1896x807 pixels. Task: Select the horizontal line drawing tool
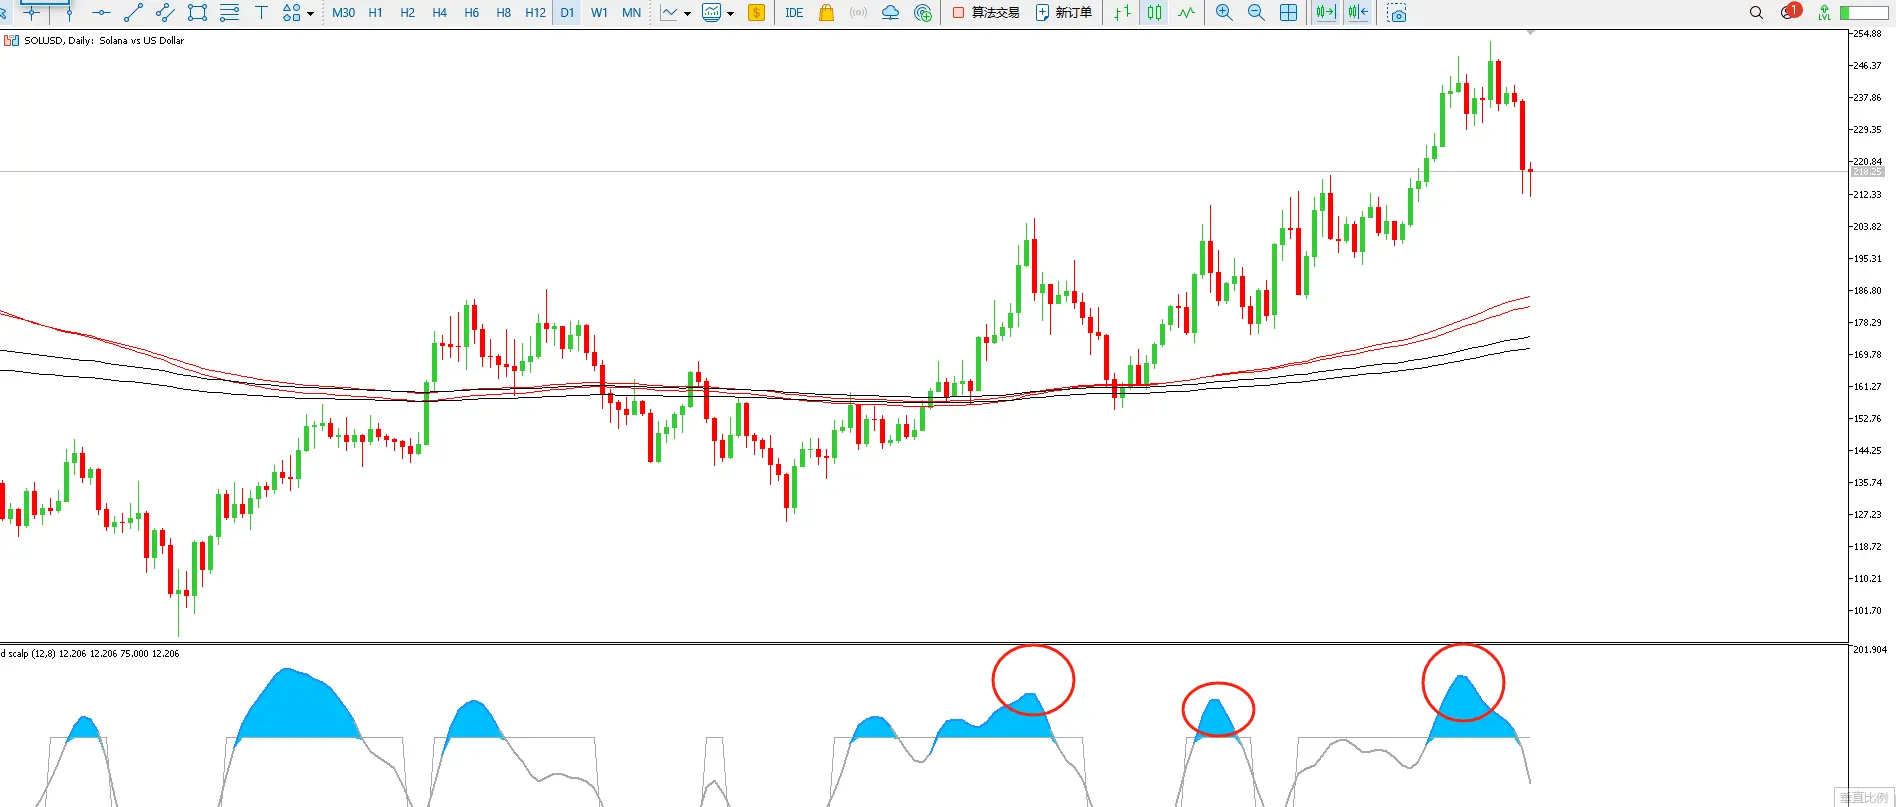pos(101,13)
